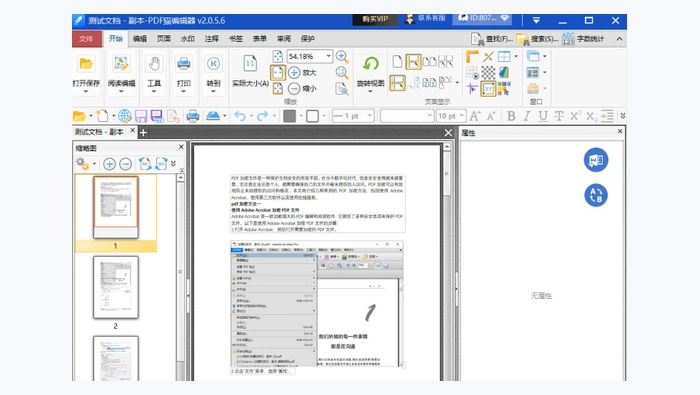This screenshot has height=395, width=700.
Task: Toggle Underline formatting
Action: point(543,116)
